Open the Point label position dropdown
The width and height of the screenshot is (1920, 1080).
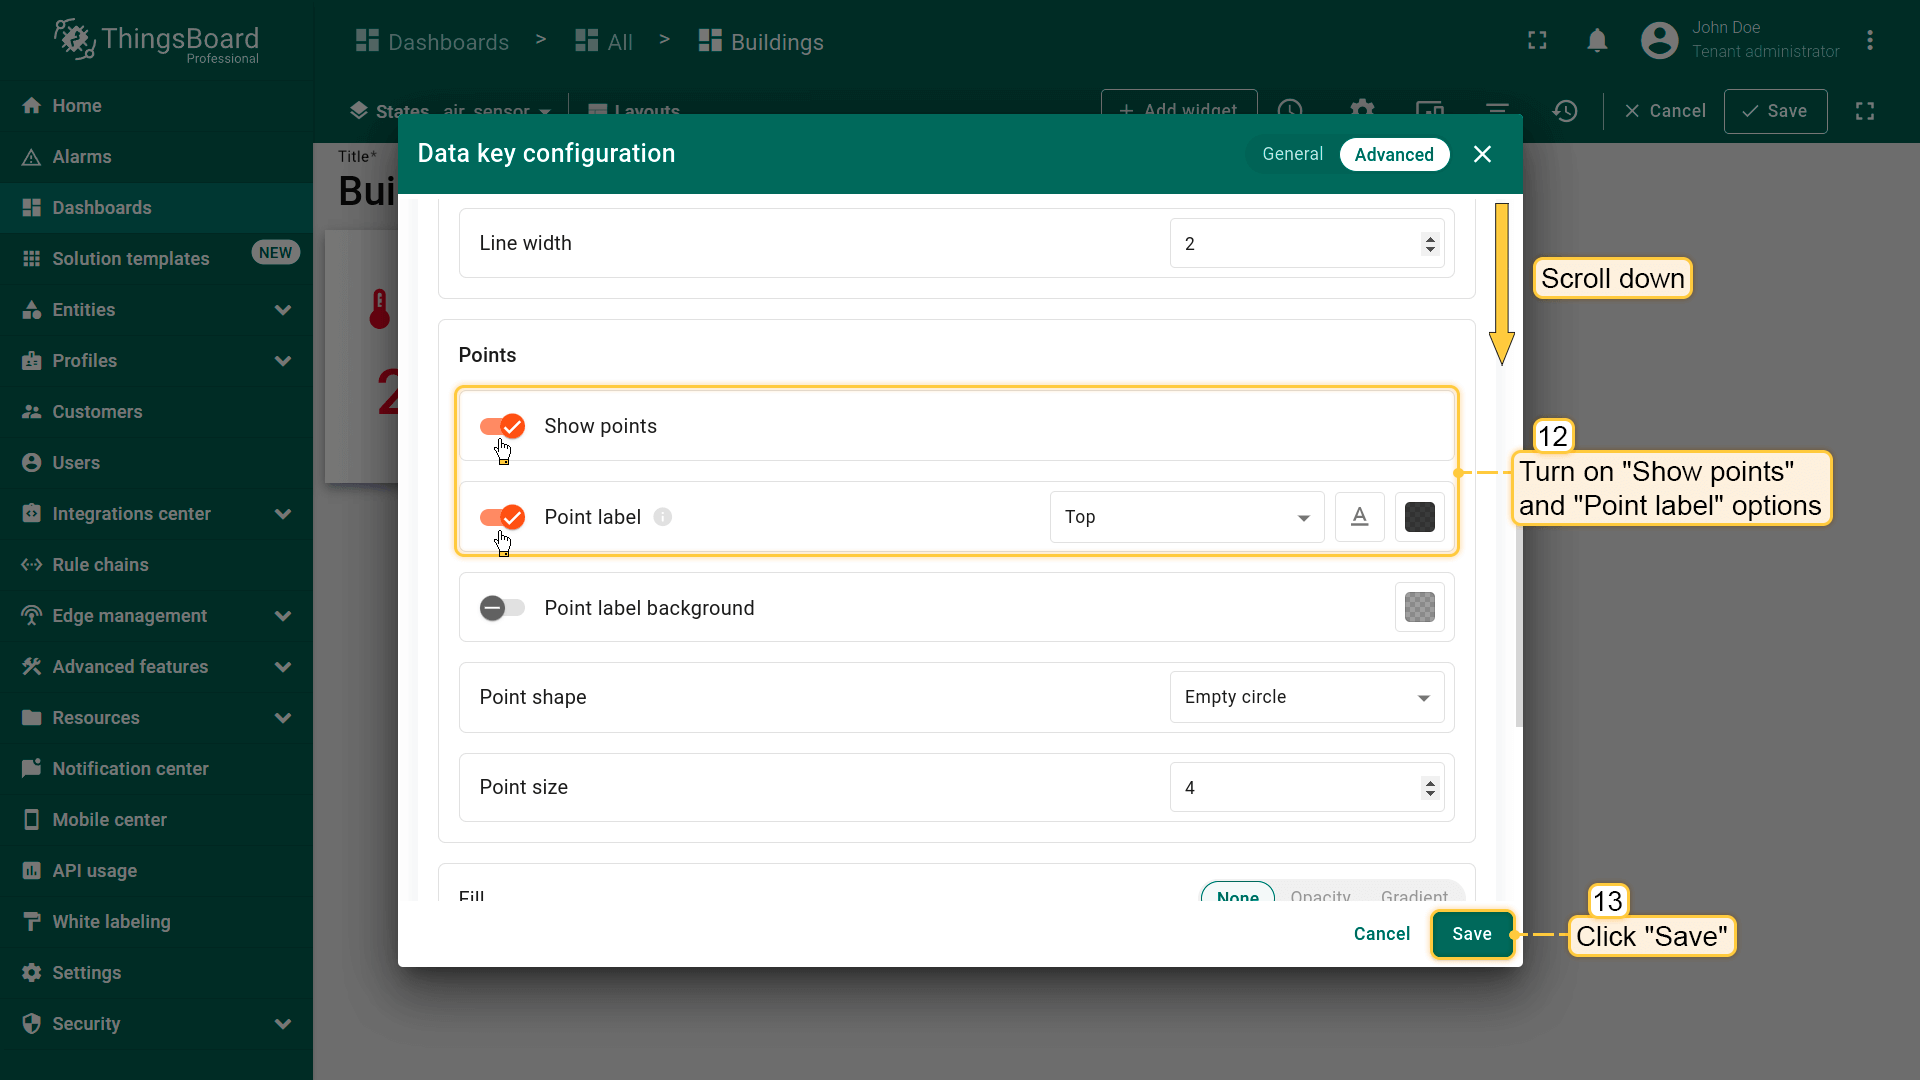(1186, 517)
